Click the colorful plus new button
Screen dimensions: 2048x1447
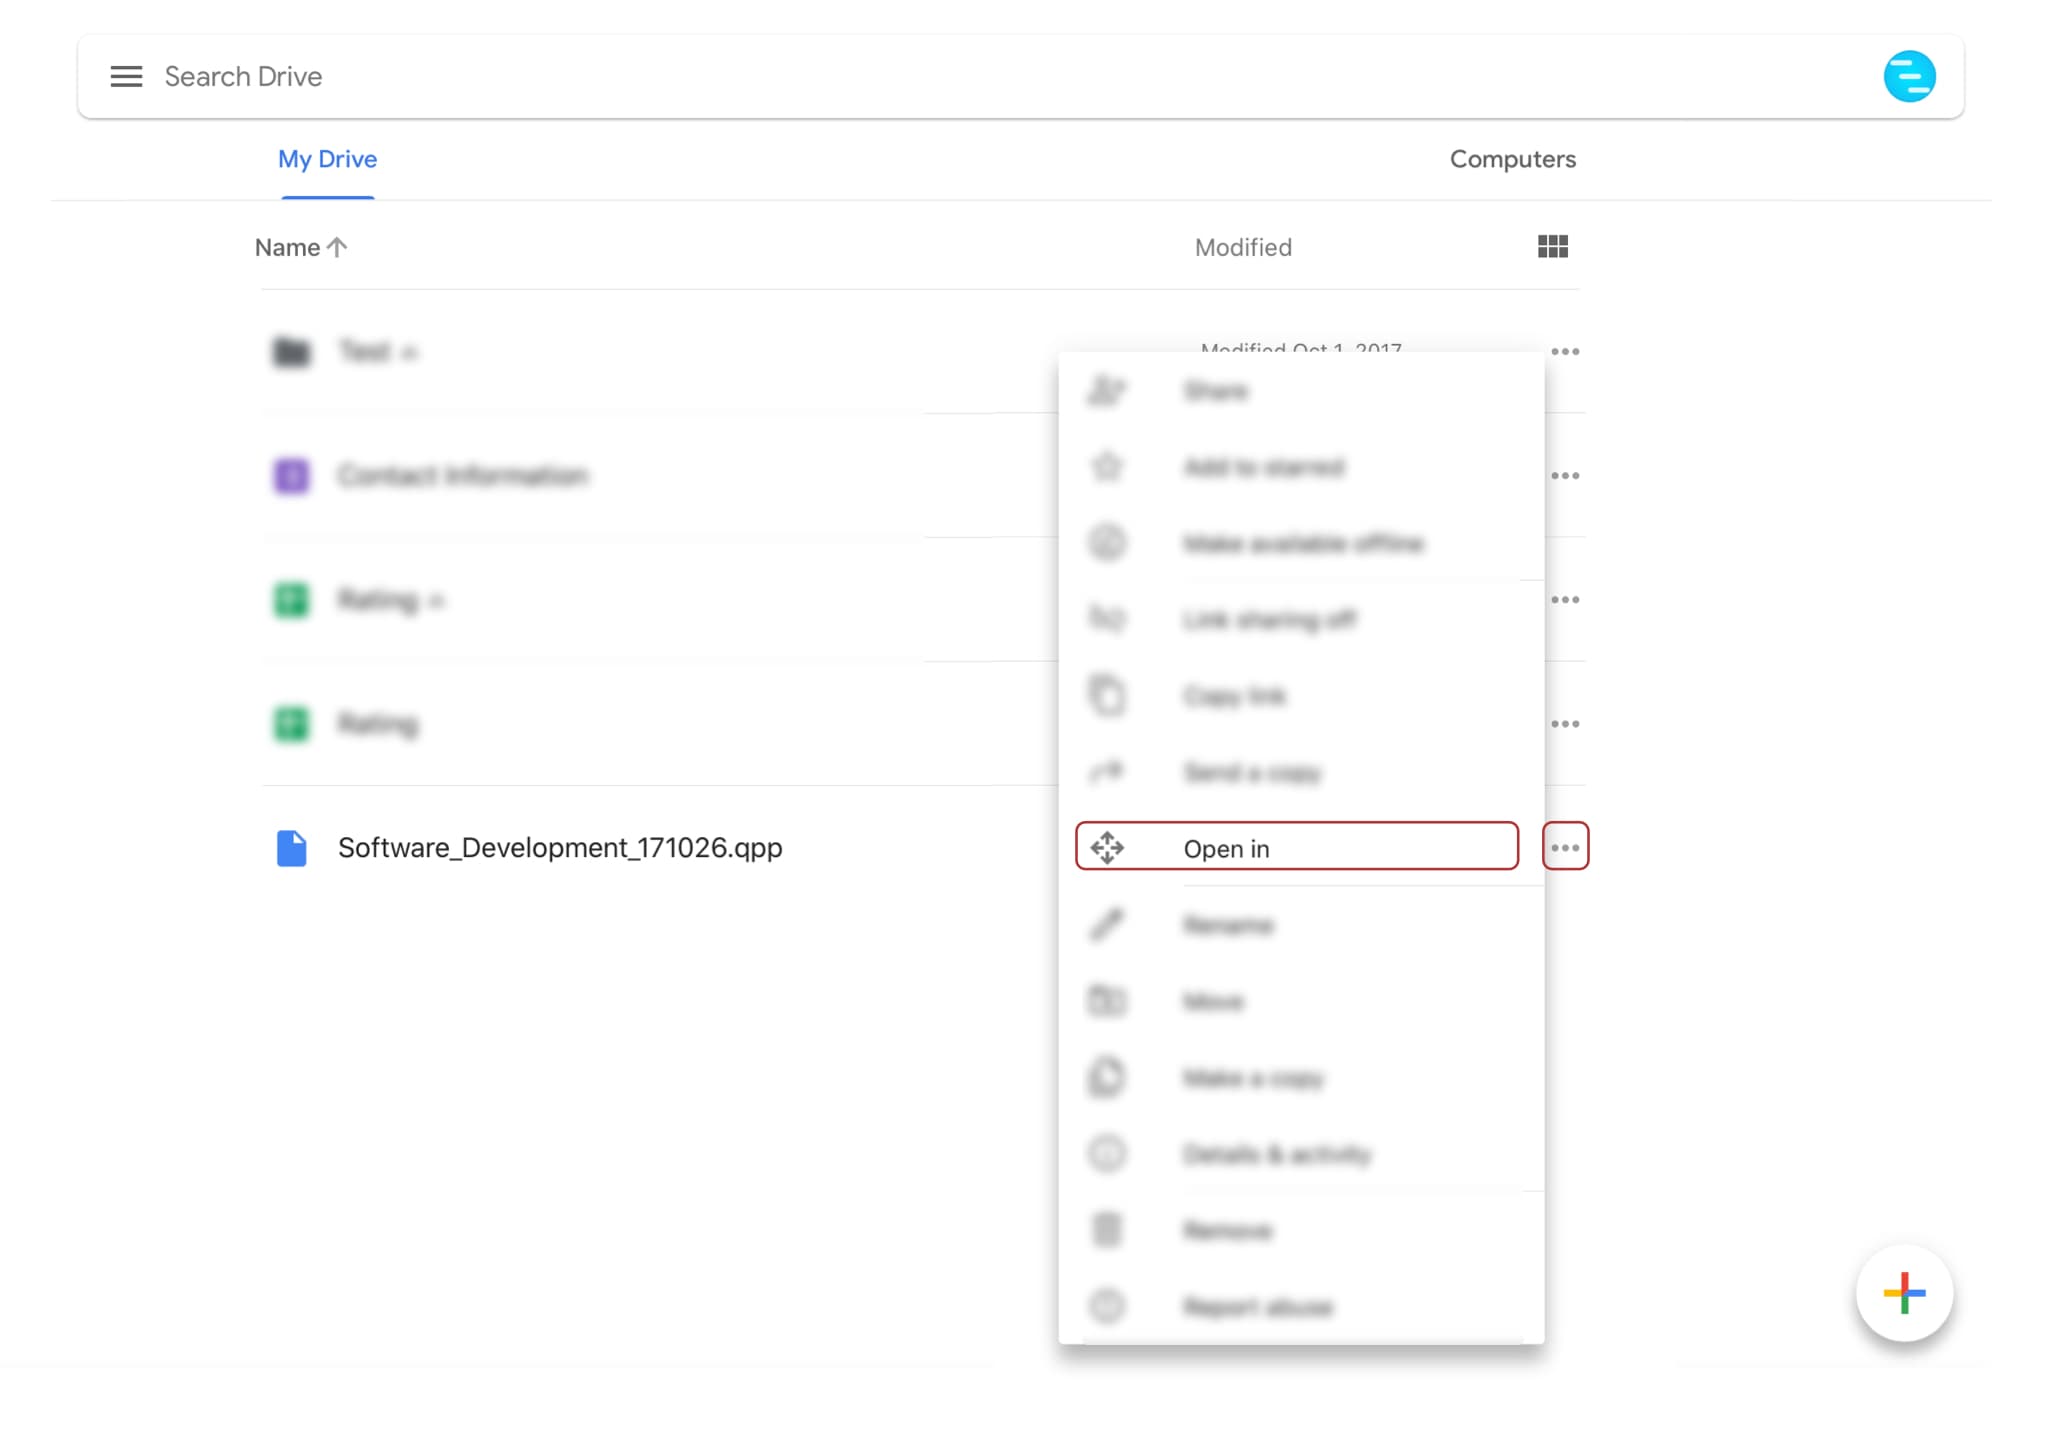(x=1903, y=1293)
